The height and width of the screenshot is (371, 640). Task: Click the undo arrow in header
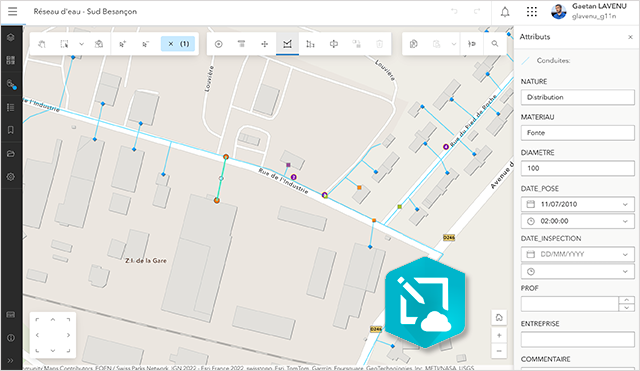pyautogui.click(x=454, y=11)
